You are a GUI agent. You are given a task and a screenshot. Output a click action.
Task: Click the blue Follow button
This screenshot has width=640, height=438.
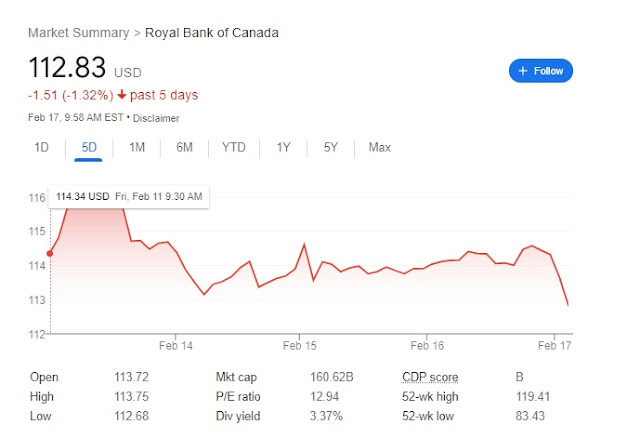[x=540, y=71]
